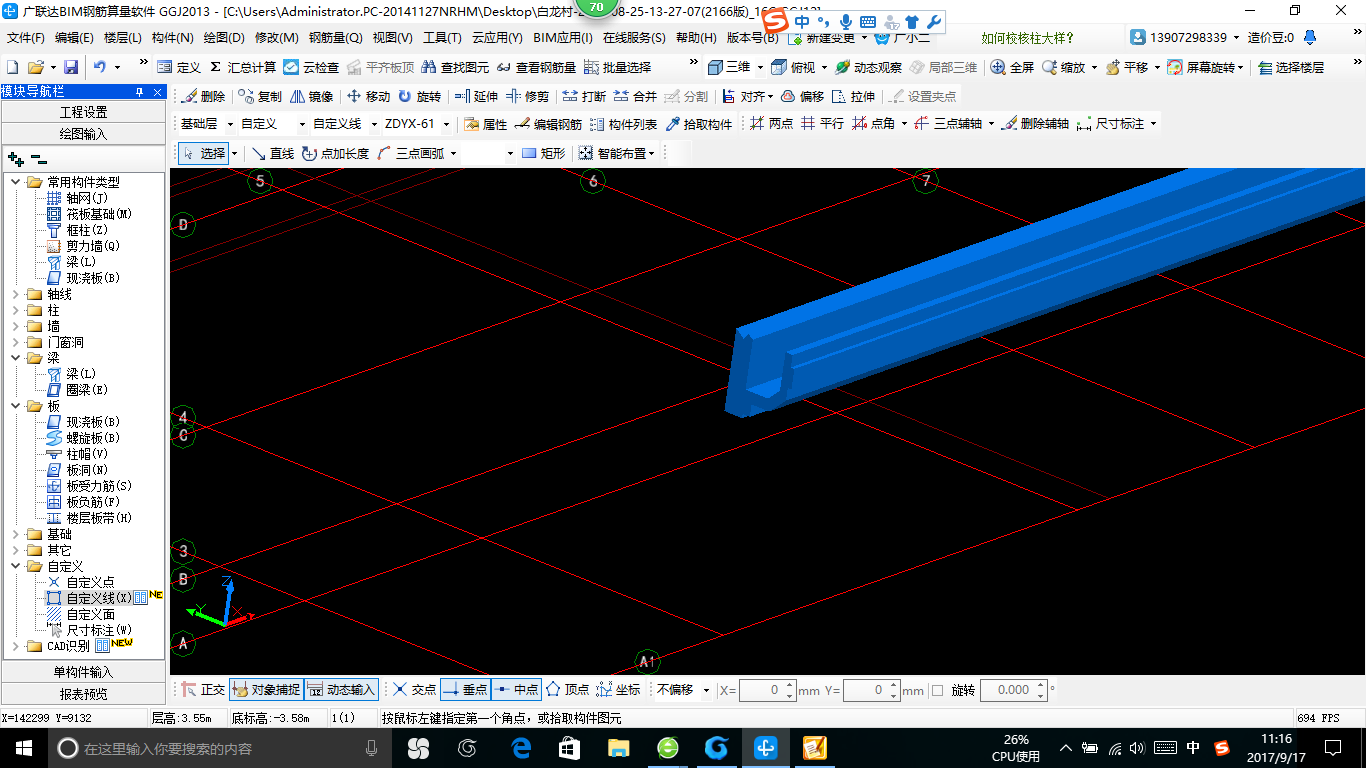Click the Undo arrow icon

pos(100,67)
